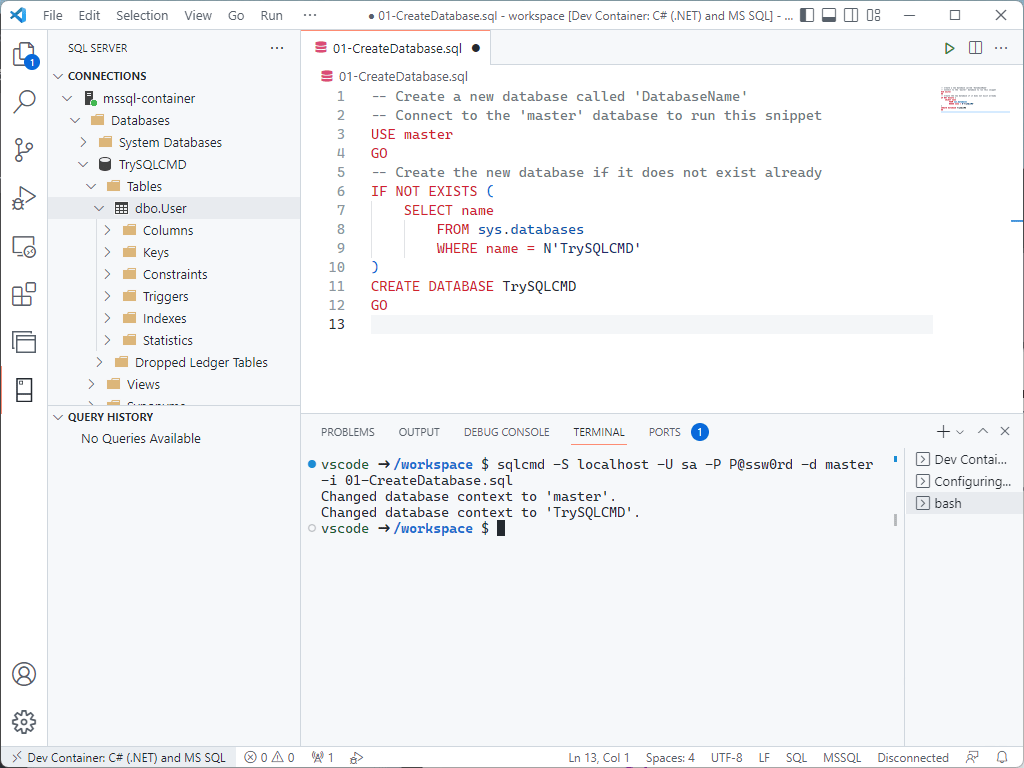Click the Manage gear icon at bottom left
The height and width of the screenshot is (768, 1024).
coord(24,722)
